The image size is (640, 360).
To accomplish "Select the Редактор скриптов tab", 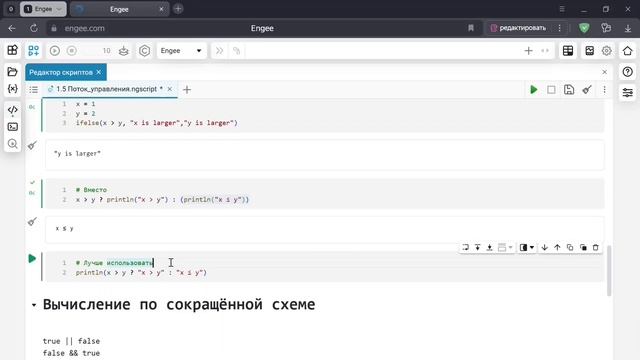I will [61, 72].
